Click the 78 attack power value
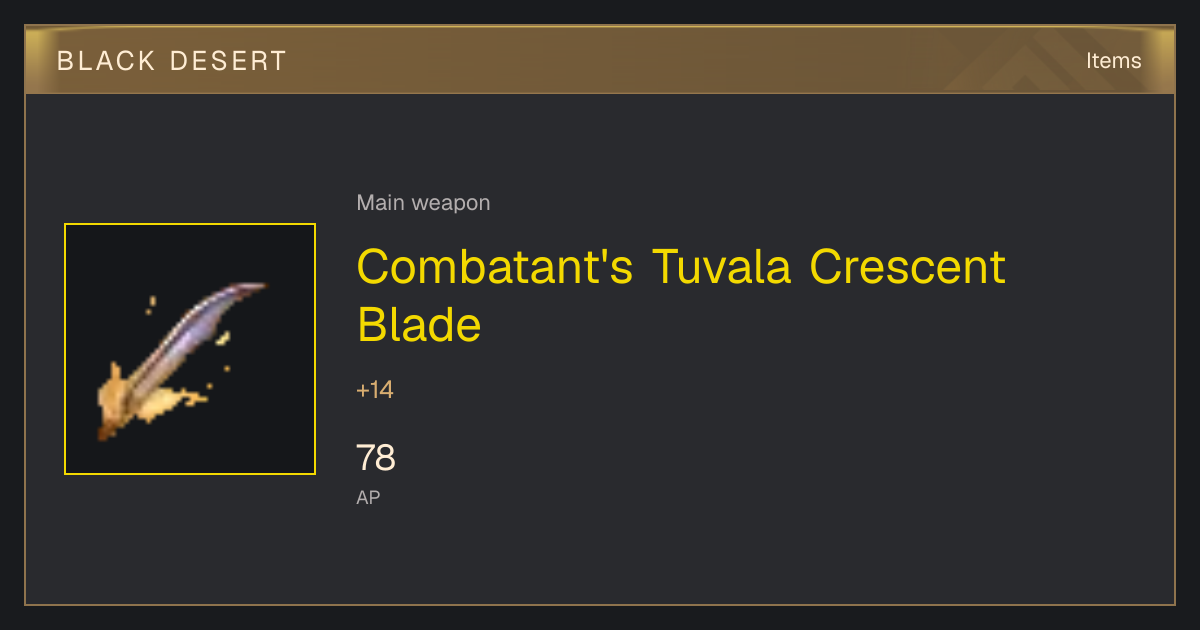1200x630 pixels. (376, 458)
